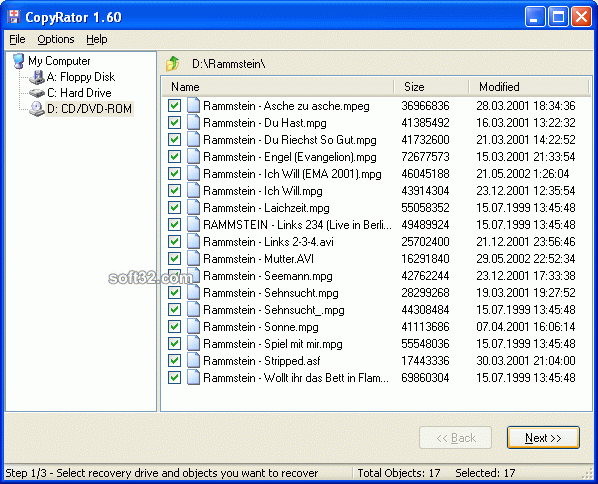598x484 pixels.
Task: Click the file icon of Links 234 (Live in Berli...
Action: 193,224
